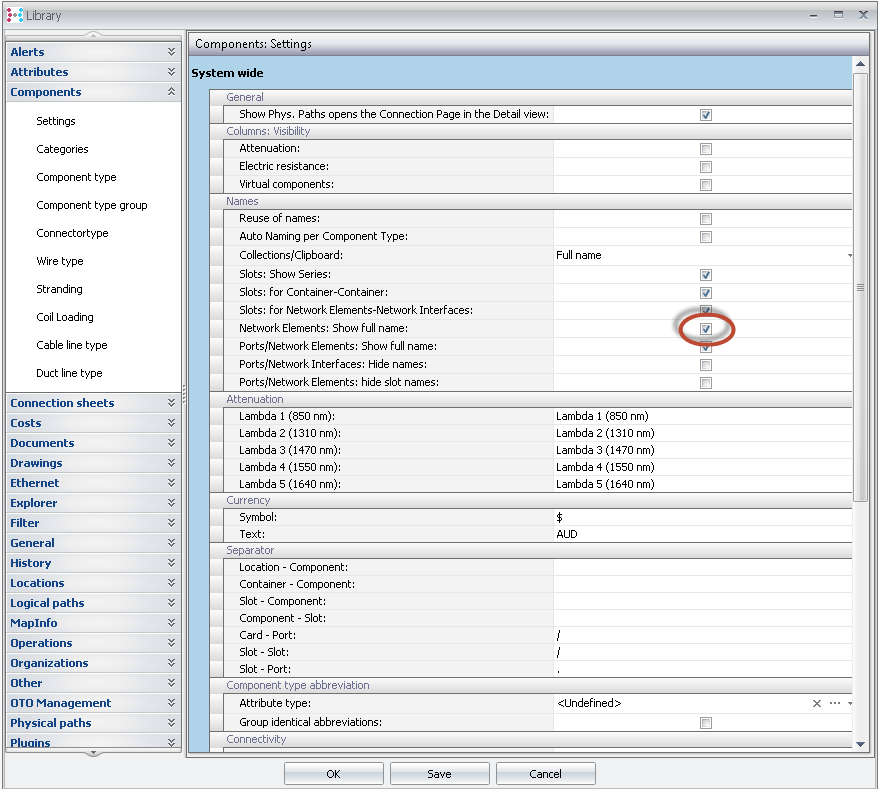Confirm settings with the OK button
Image resolution: width=878 pixels, height=789 pixels.
point(333,774)
